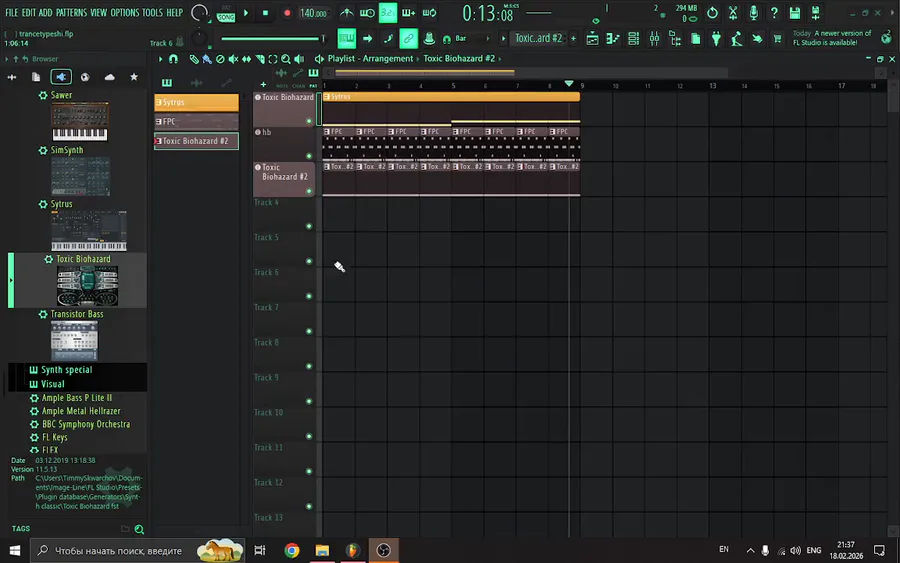This screenshot has width=900, height=563.
Task: Mute Track 4 using its green LED
Action: click(309, 226)
